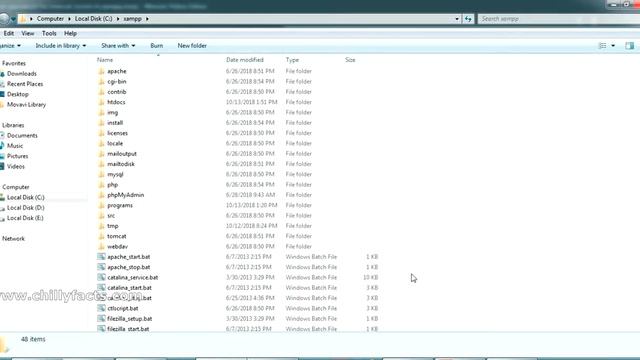Click the filezilla_setup.bat file icon
Image resolution: width=640 pixels, height=360 pixels.
(x=101, y=318)
